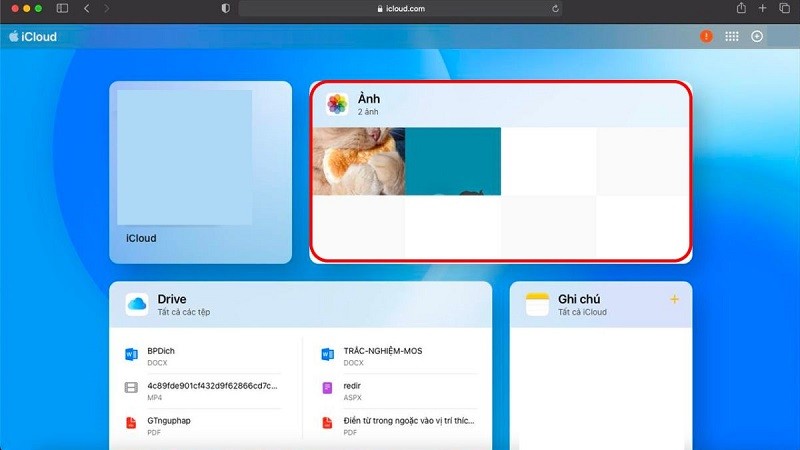The image size is (800, 450).
Task: Go back with the Safari back arrow
Action: pos(87,8)
